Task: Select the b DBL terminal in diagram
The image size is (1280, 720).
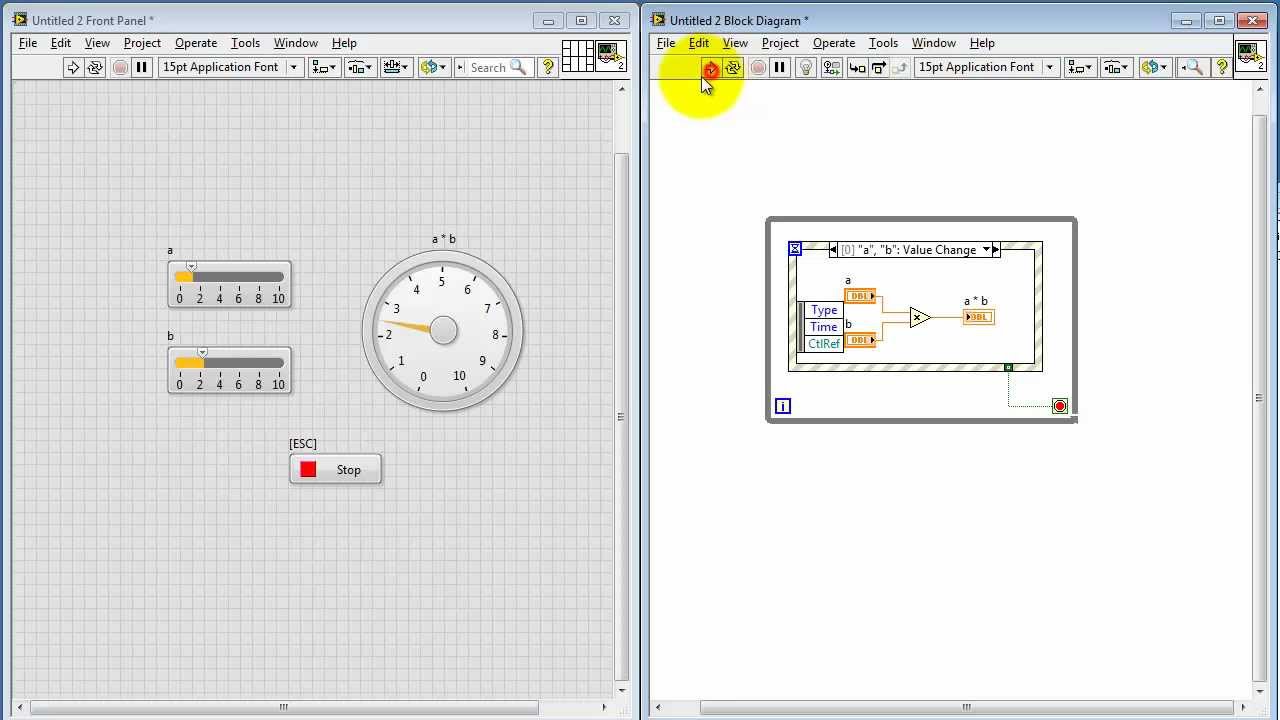Action: (x=860, y=341)
